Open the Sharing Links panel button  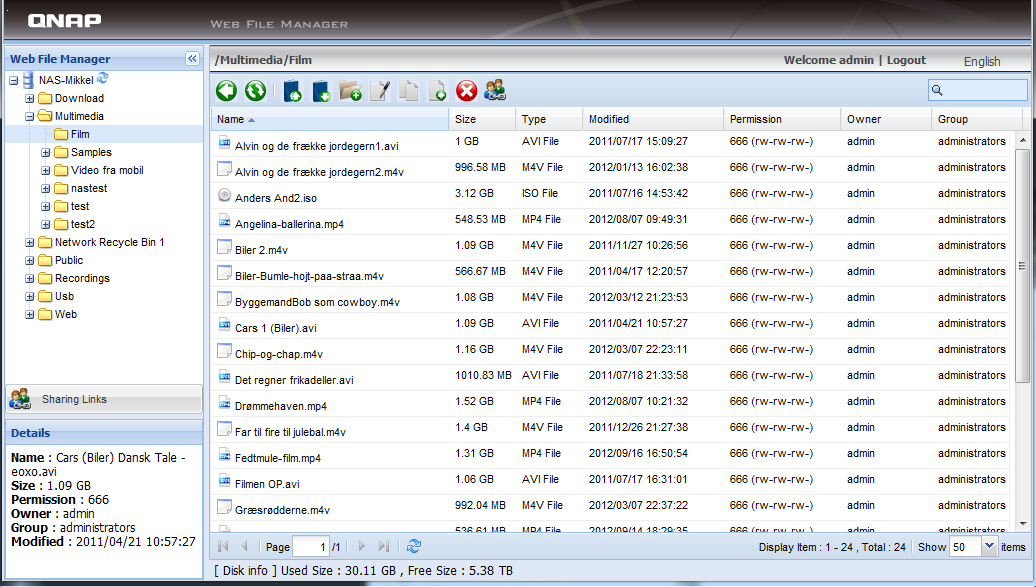click(104, 399)
